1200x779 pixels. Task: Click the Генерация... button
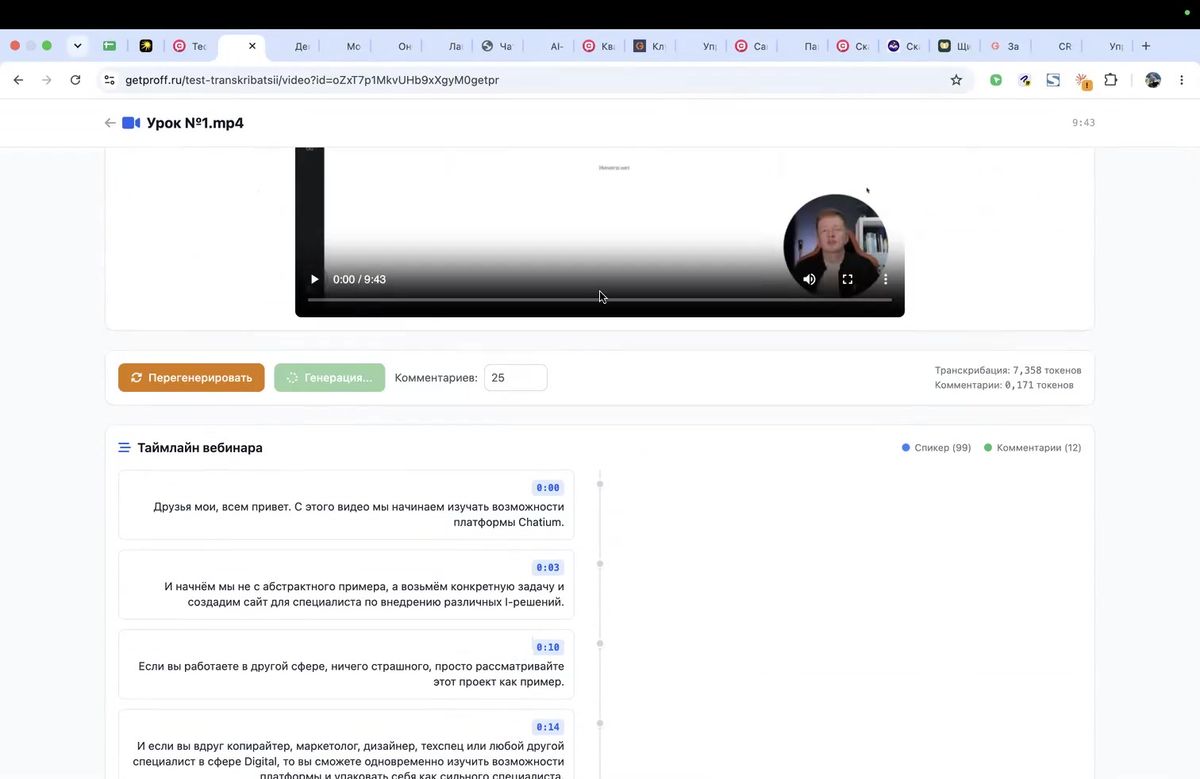click(329, 378)
